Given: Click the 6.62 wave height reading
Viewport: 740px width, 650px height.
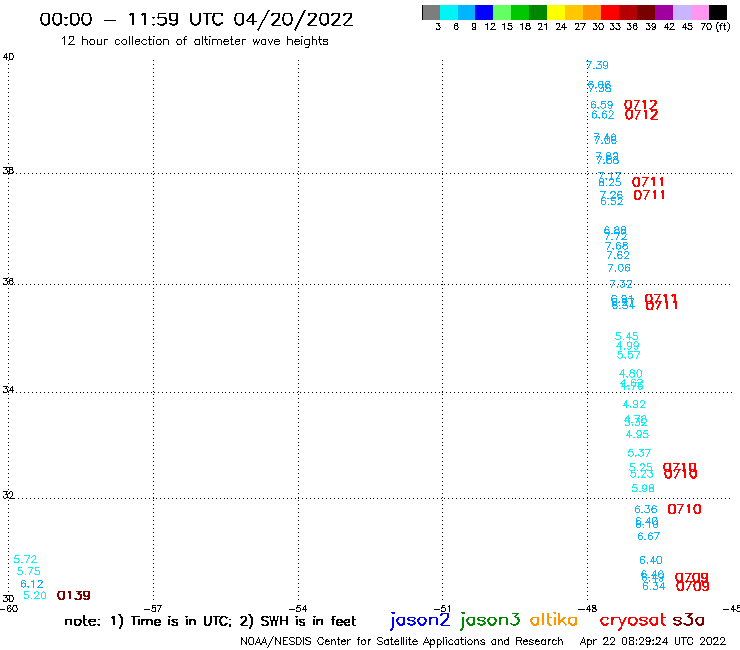Looking at the screenshot, I should coord(603,115).
